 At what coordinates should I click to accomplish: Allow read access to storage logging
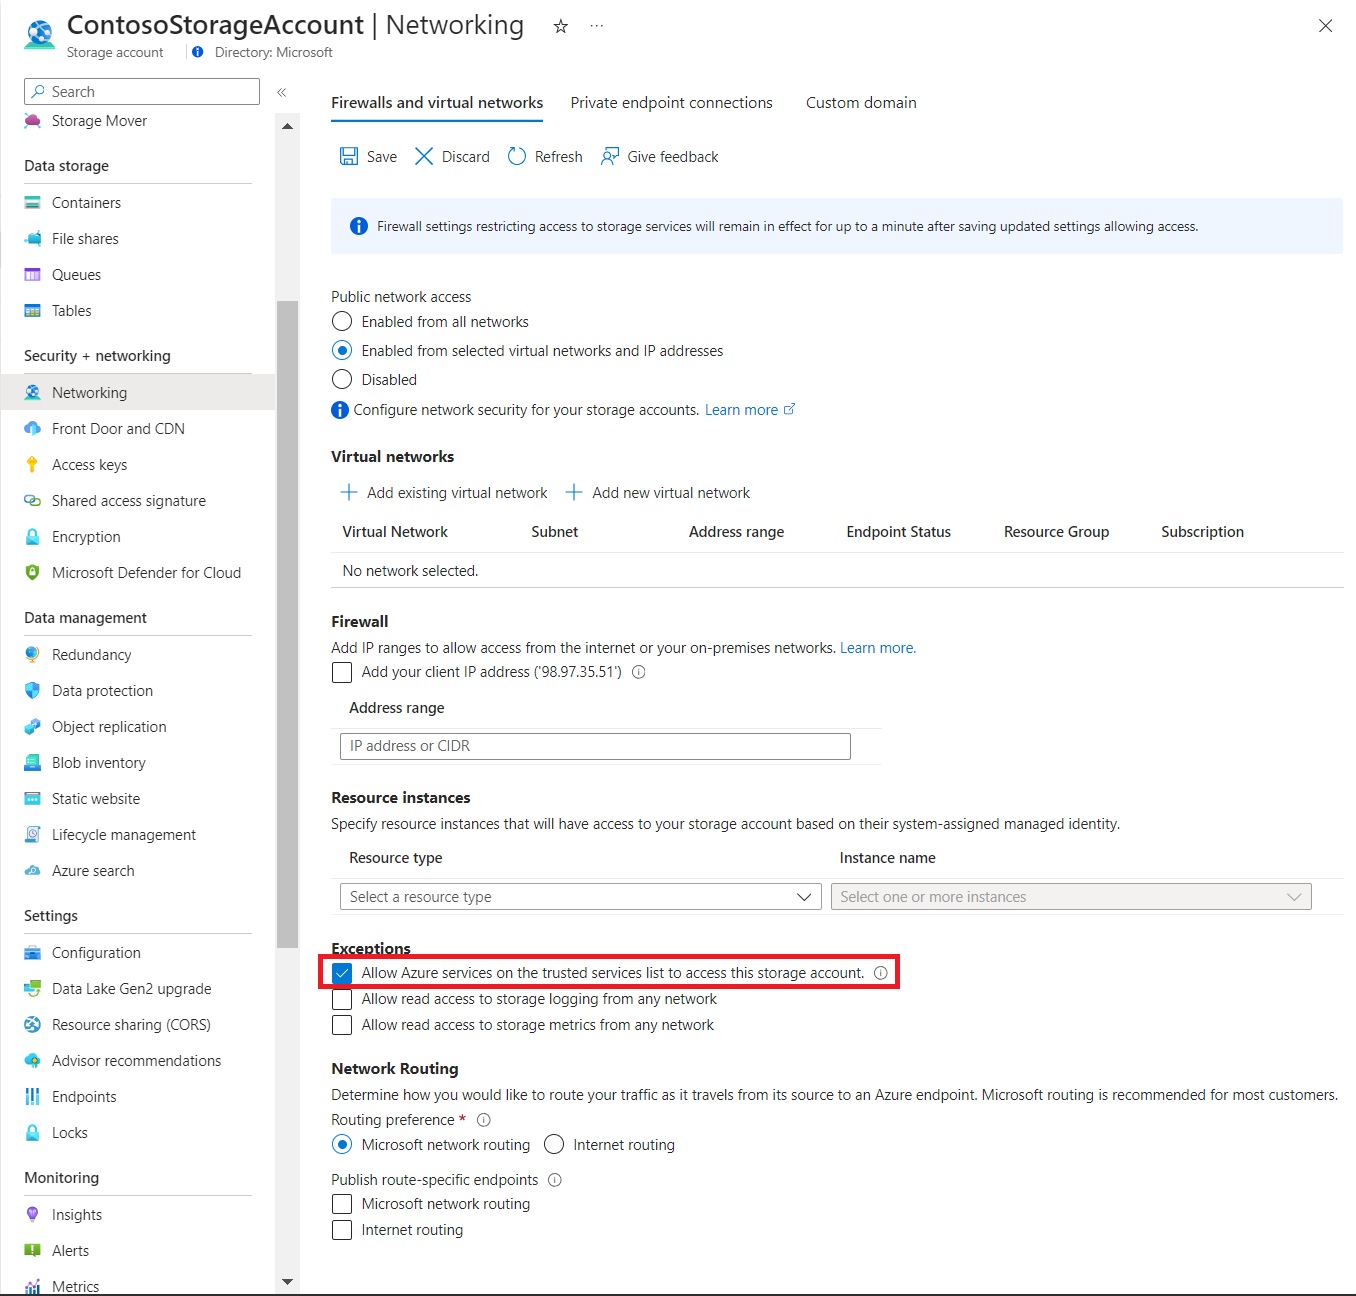pyautogui.click(x=342, y=999)
